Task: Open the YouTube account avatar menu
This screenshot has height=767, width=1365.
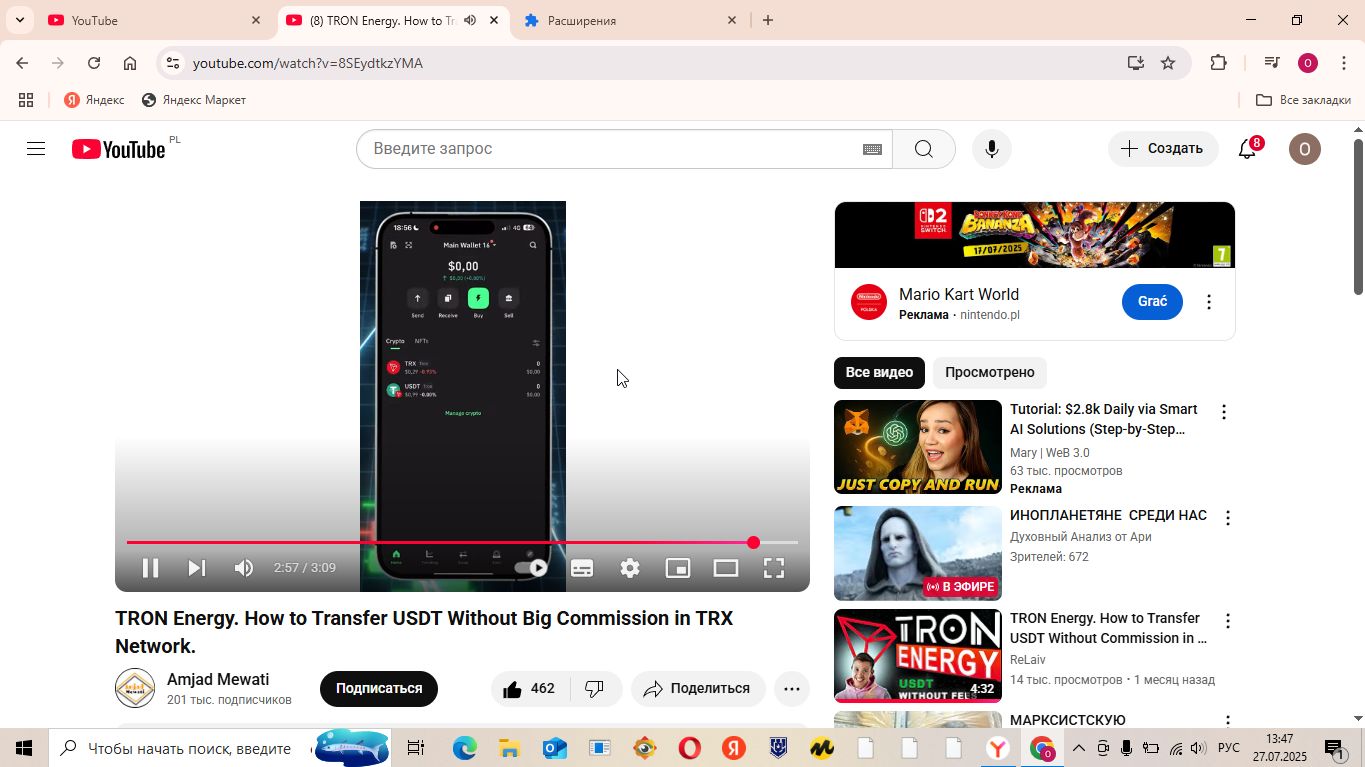Action: click(1304, 149)
